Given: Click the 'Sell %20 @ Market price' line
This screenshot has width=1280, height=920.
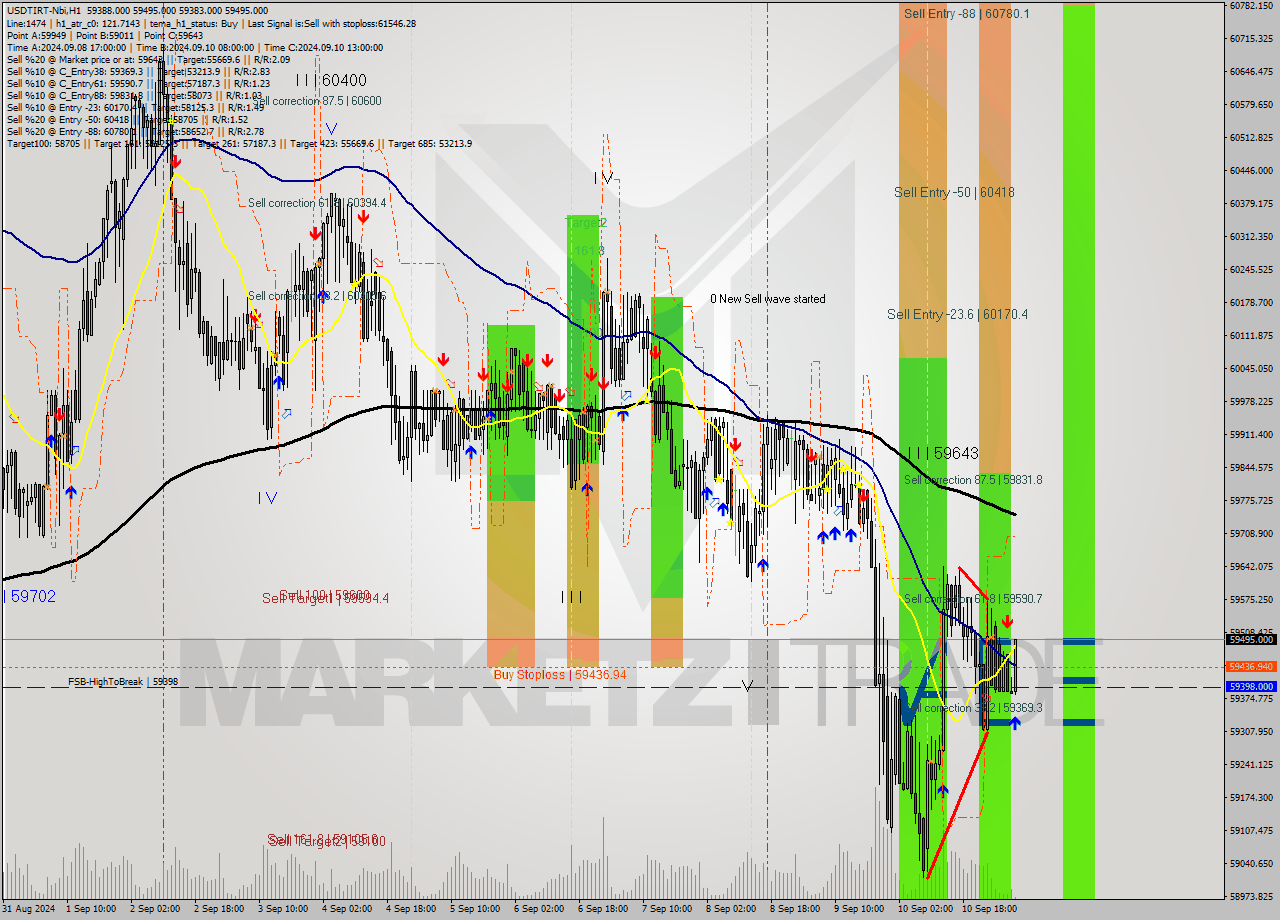Looking at the screenshot, I should pos(148,59).
